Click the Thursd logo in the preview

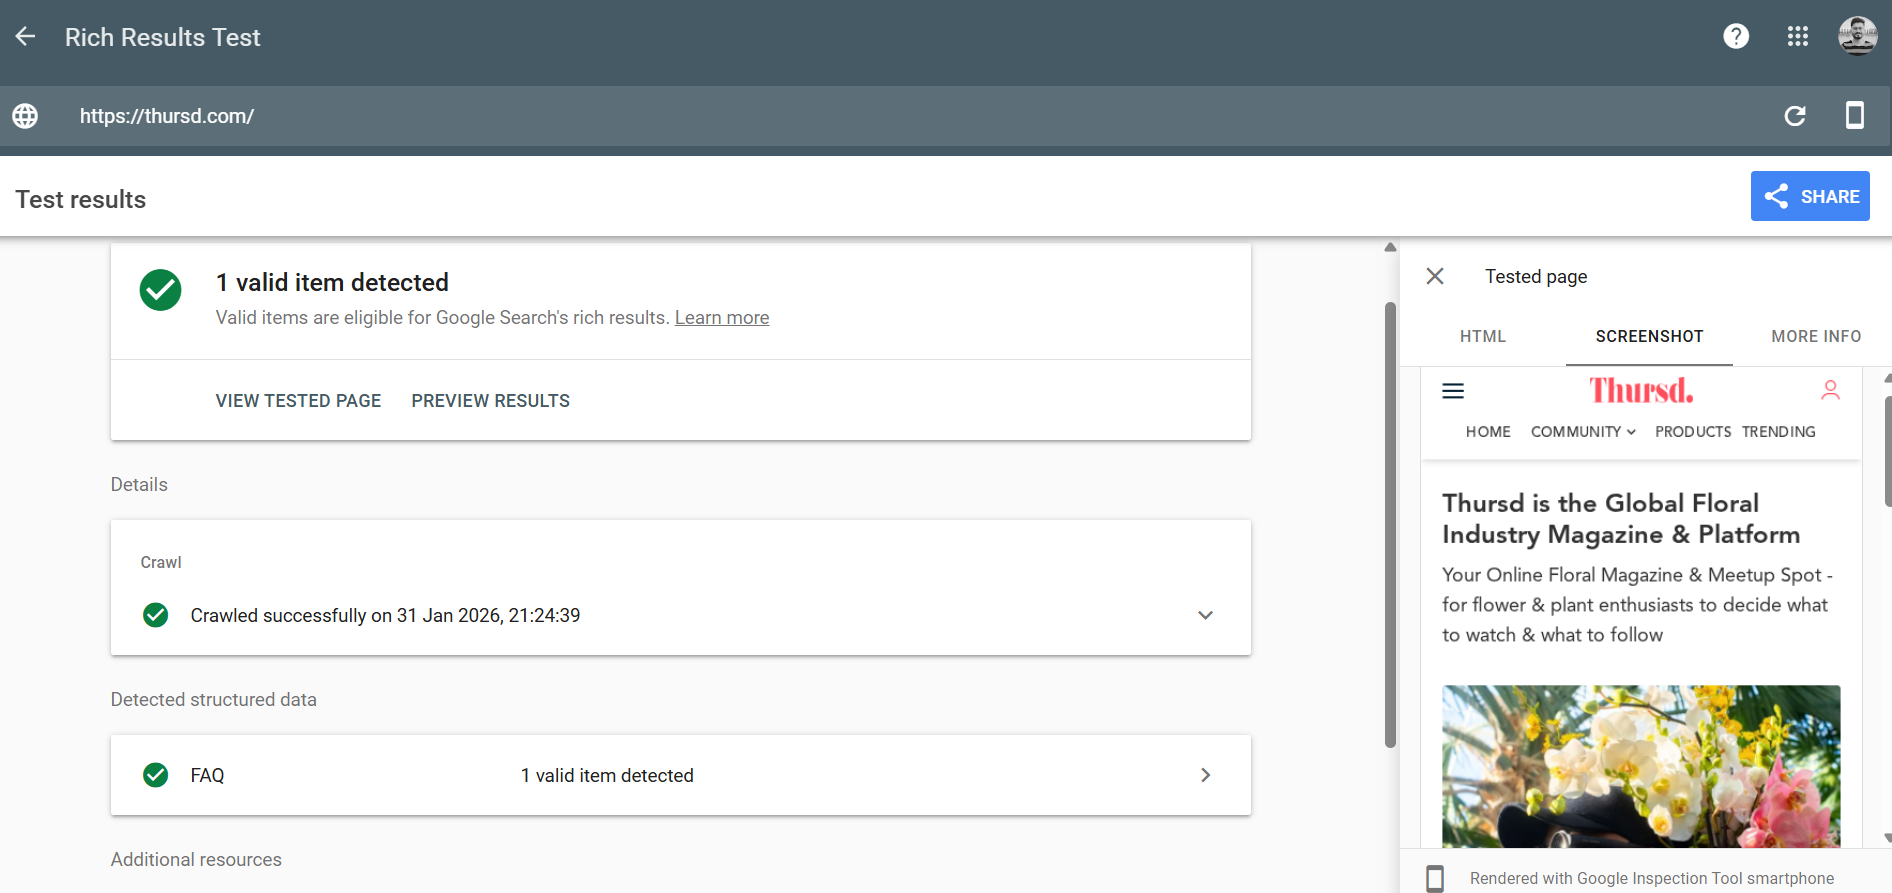[1641, 390]
